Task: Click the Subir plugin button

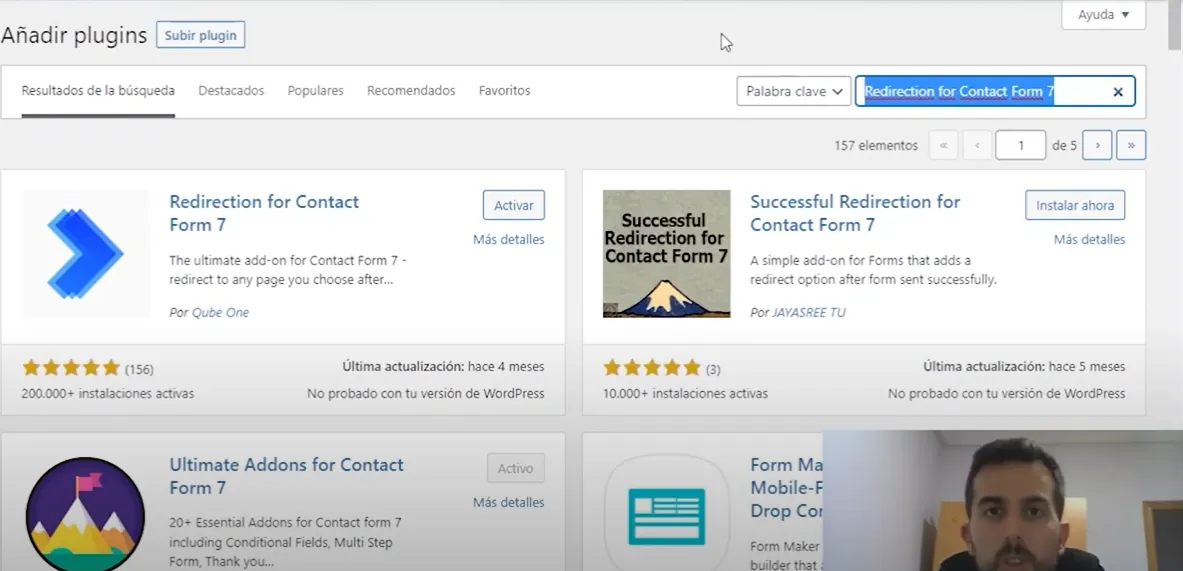Action: pyautogui.click(x=201, y=35)
